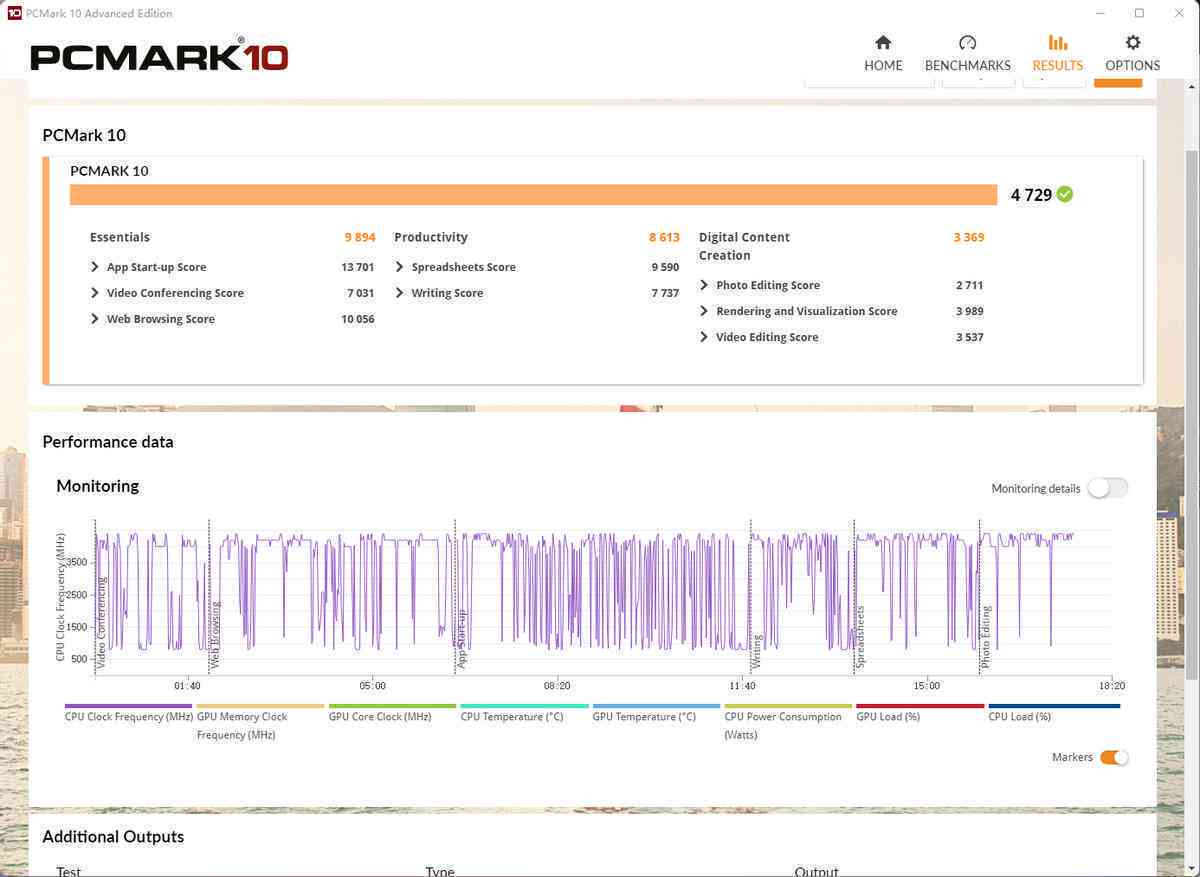Expand Writing Score details
Viewport: 1200px width, 877px height.
[400, 293]
